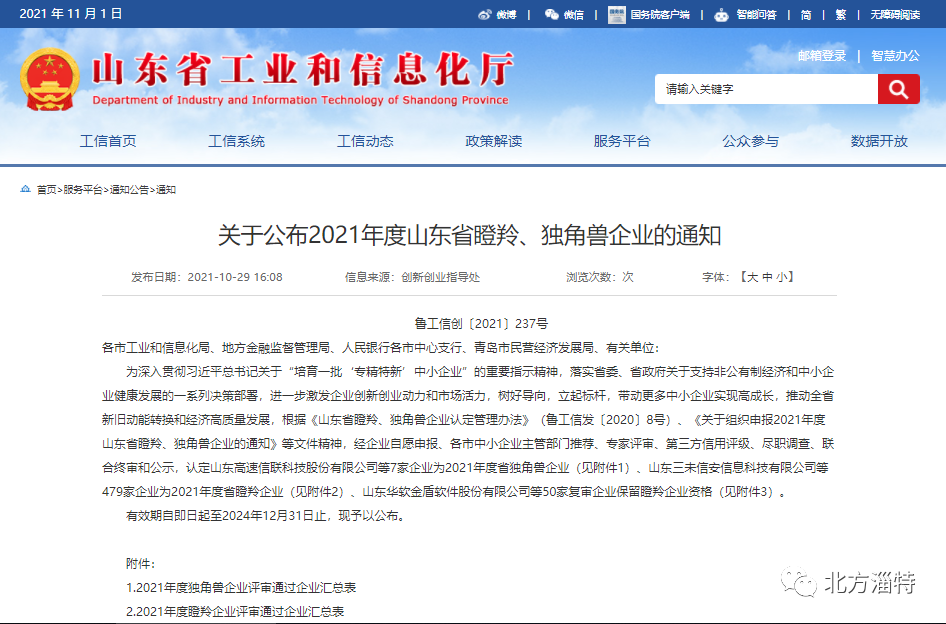Click the national emblem logo
This screenshot has height=624, width=946.
tap(49, 79)
